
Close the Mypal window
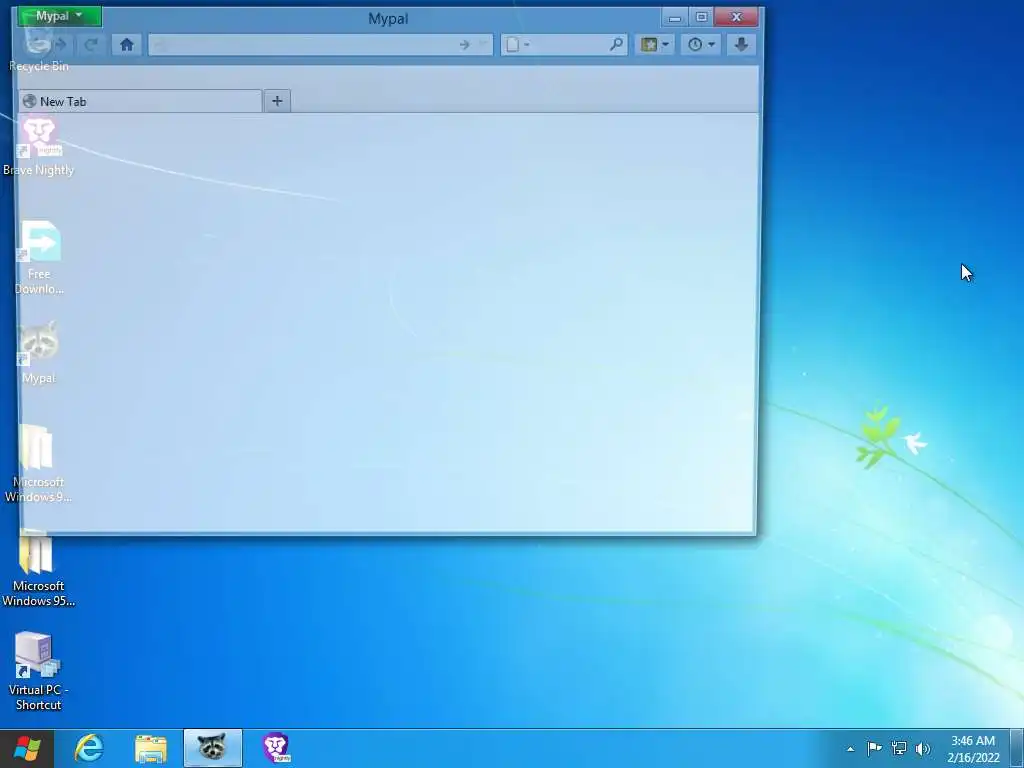[x=737, y=17]
